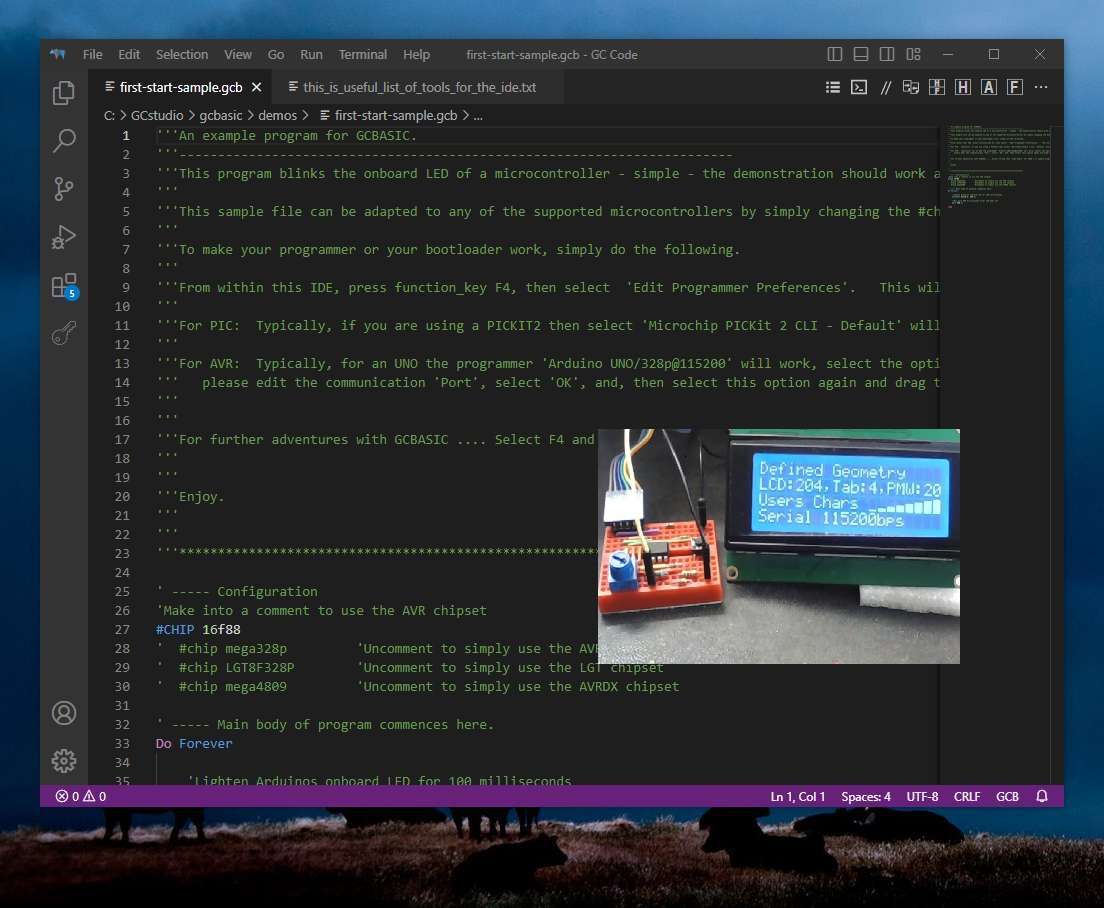1104x908 pixels.
Task: Click the terminal prompt icon in the editor toolbar
Action: pyautogui.click(x=859, y=87)
